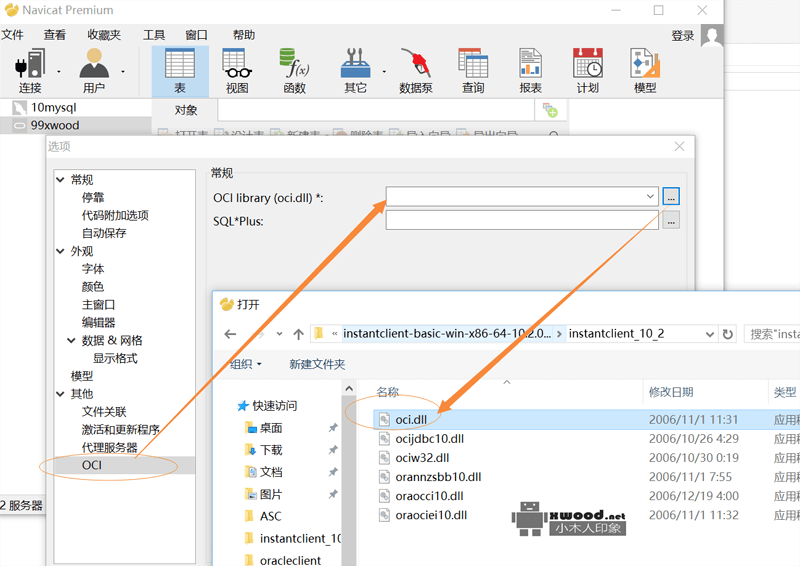This screenshot has height=566, width=800.
Task: Collapse the 常规 options group
Action: [x=60, y=180]
